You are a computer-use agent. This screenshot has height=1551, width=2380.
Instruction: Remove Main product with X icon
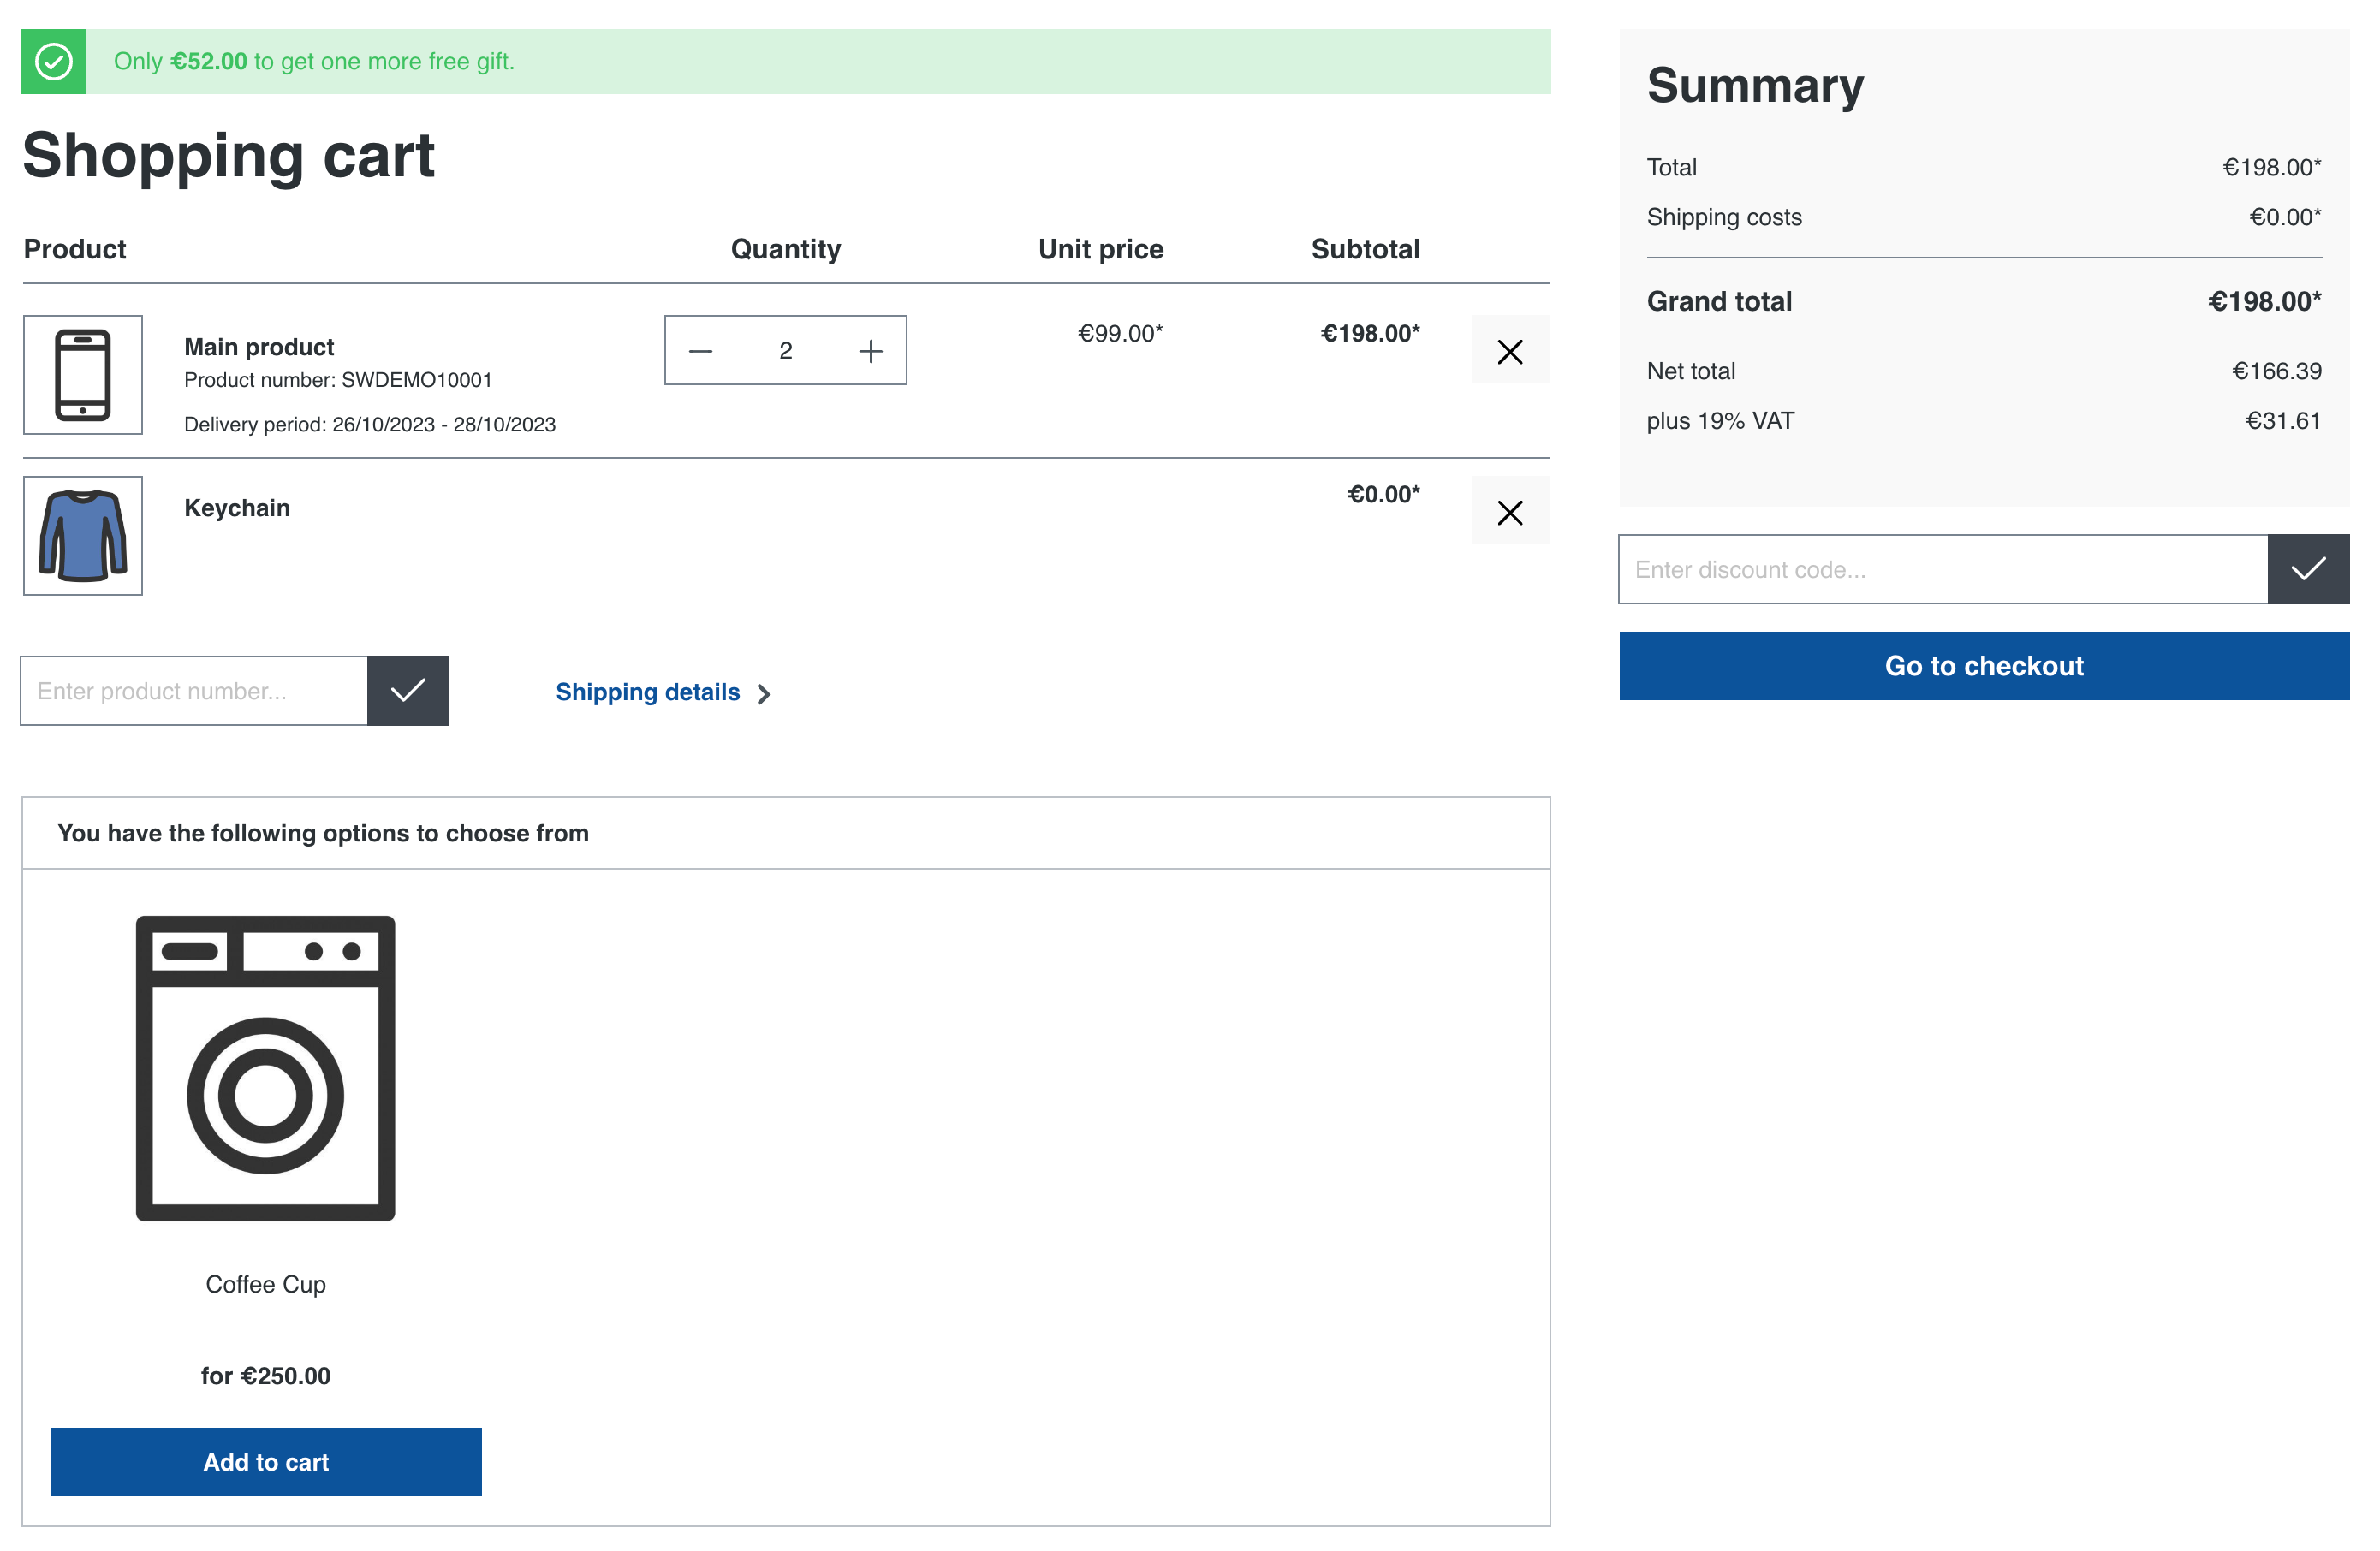click(1510, 350)
